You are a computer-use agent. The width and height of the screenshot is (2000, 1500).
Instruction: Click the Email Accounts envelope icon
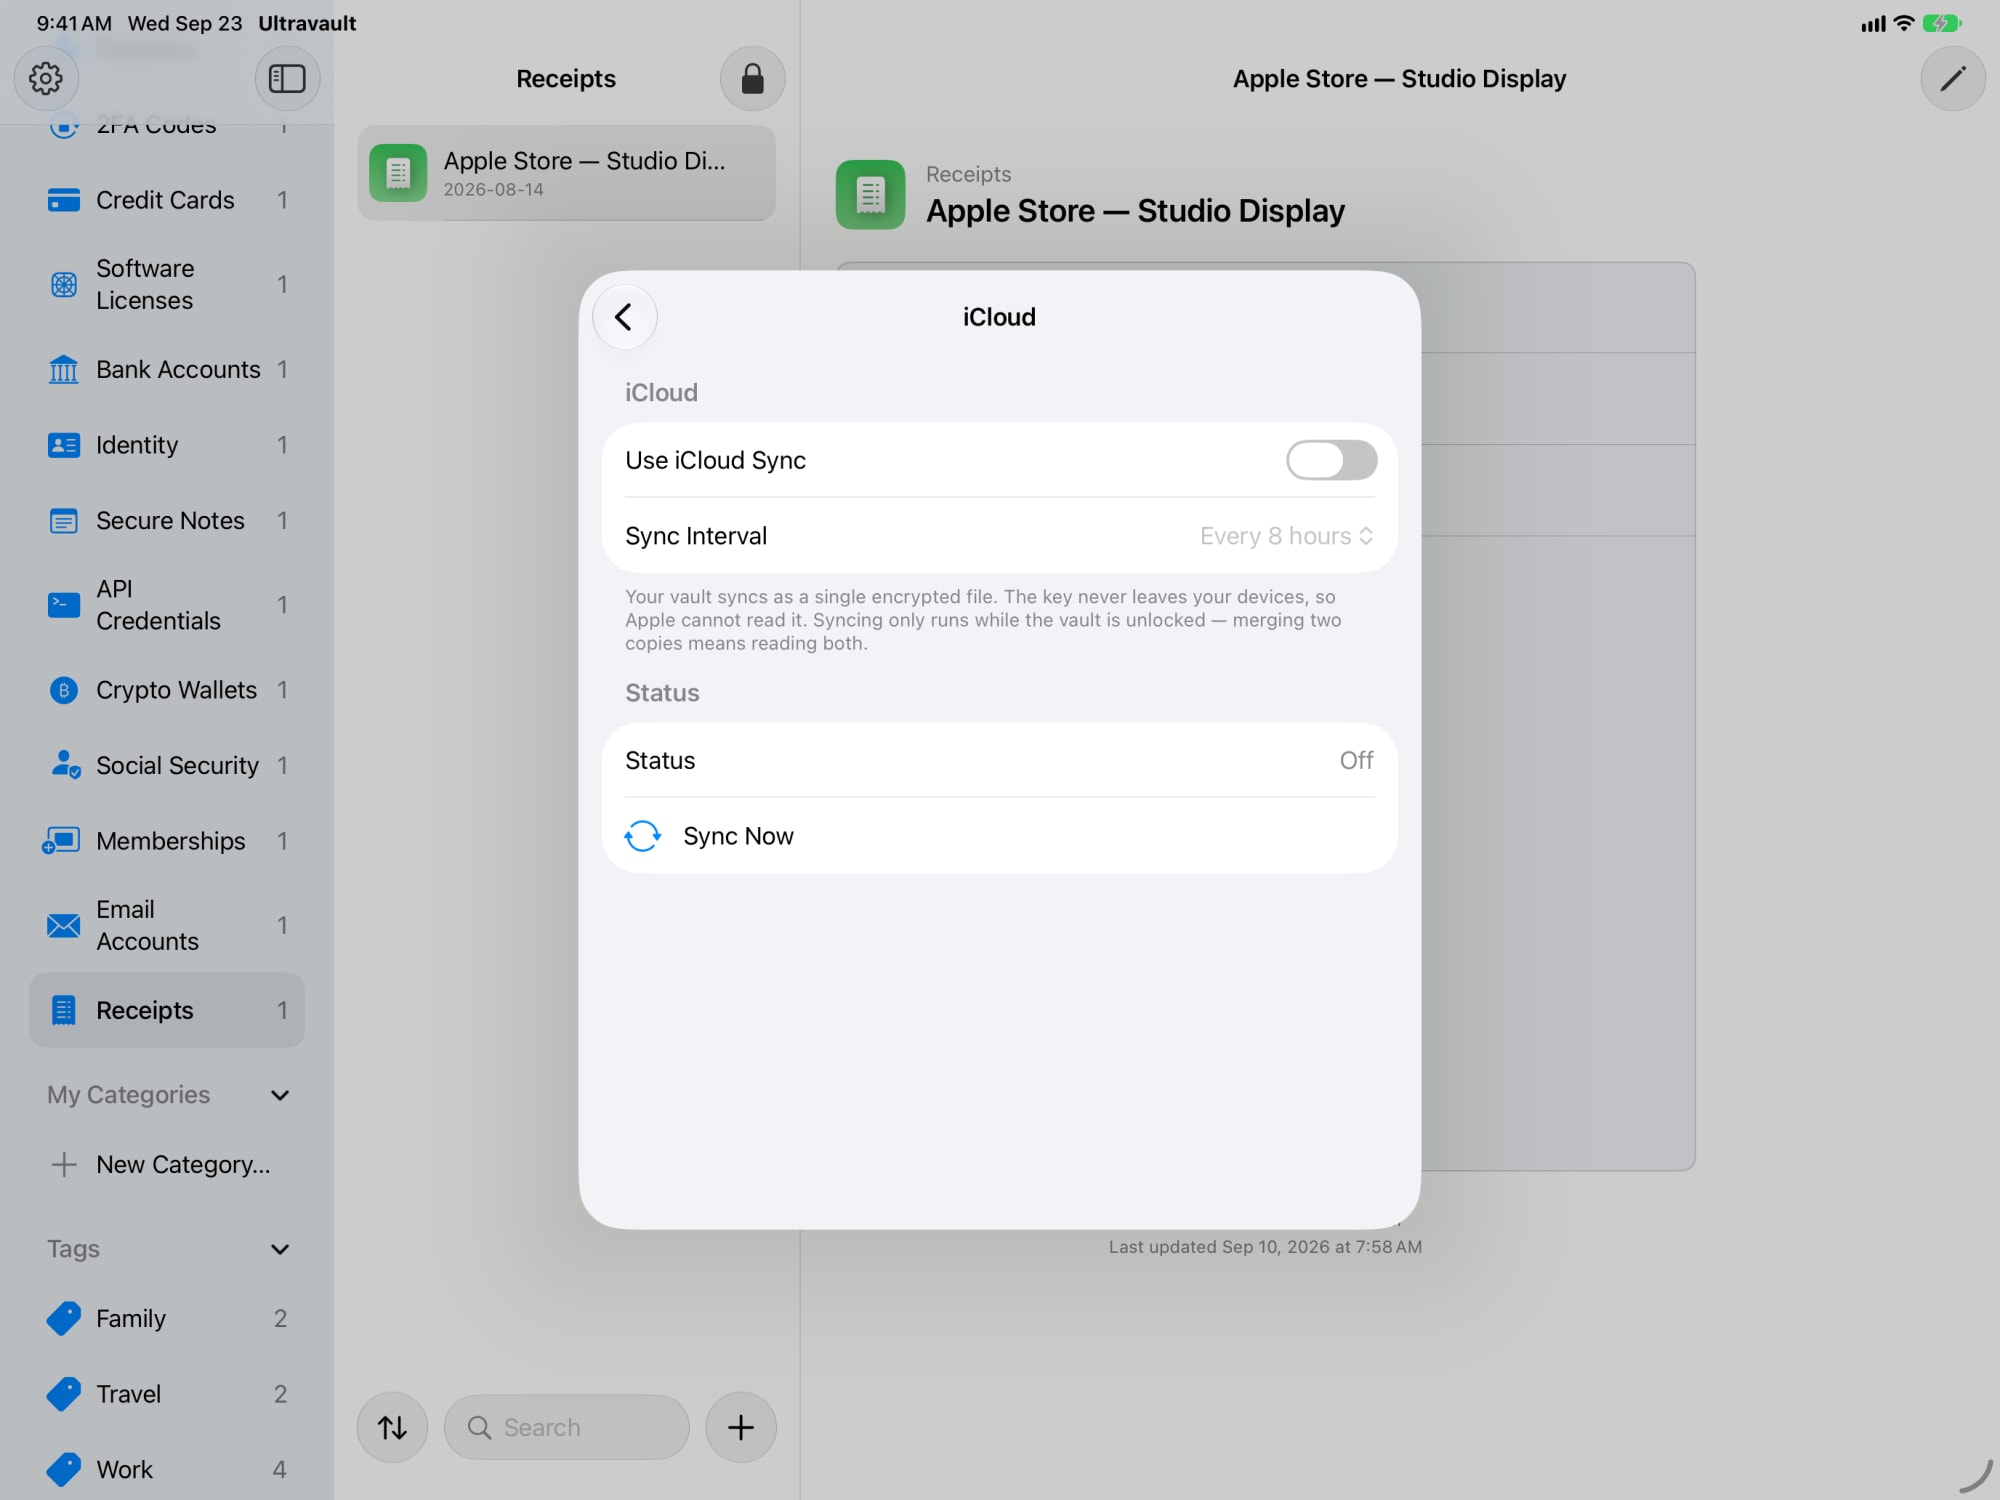point(64,925)
